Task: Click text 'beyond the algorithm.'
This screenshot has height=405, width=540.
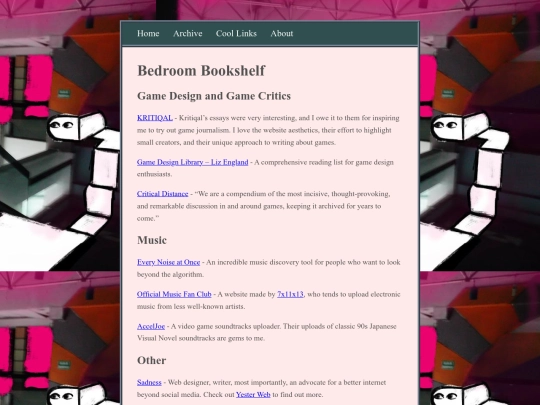Action: click(x=170, y=274)
